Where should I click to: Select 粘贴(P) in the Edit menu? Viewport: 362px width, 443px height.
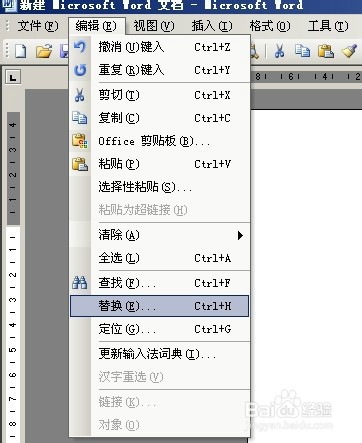pos(160,164)
